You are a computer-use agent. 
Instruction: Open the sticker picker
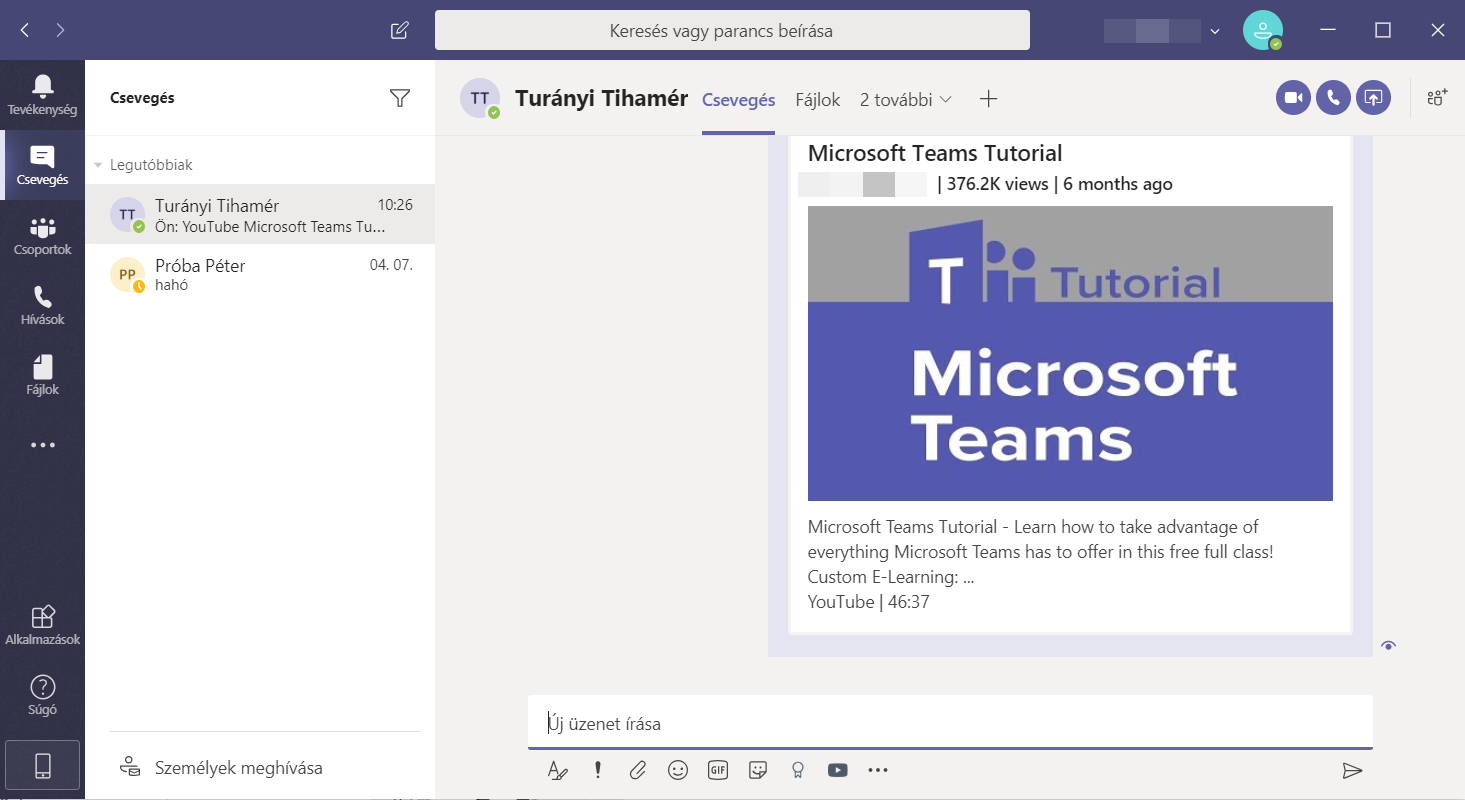click(x=758, y=770)
